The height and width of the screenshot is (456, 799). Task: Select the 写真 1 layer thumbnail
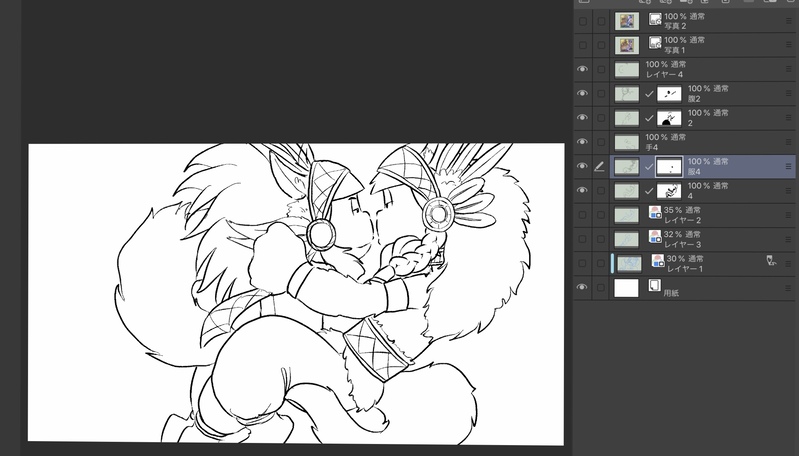[627, 45]
